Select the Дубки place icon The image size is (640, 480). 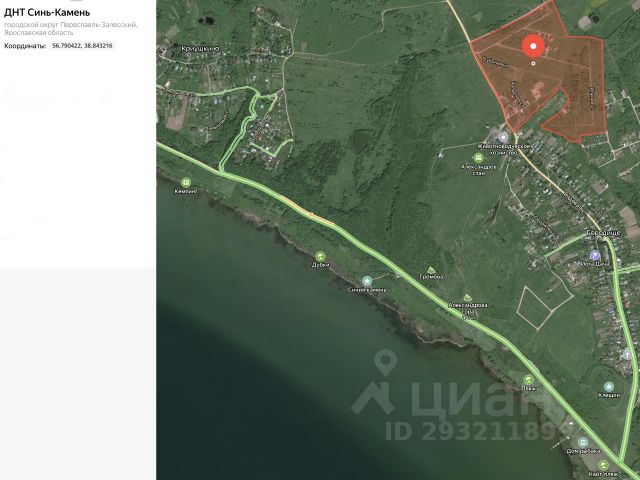(x=320, y=256)
